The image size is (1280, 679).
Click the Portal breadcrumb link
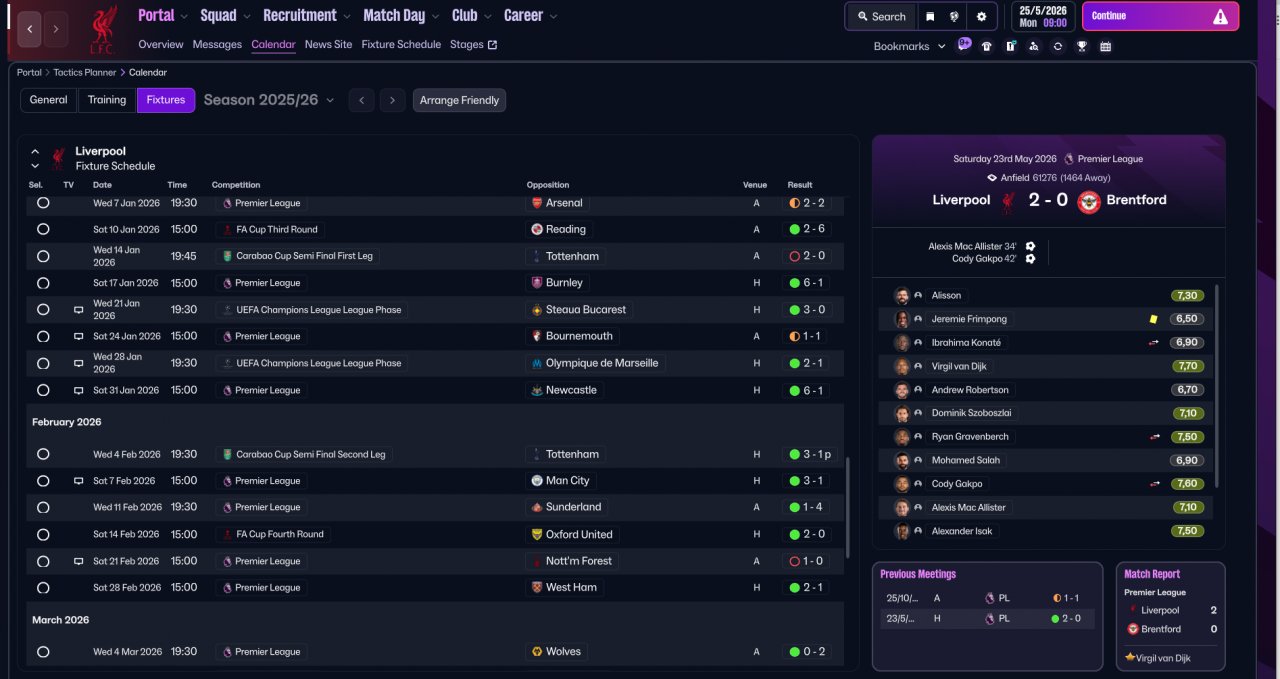(29, 73)
